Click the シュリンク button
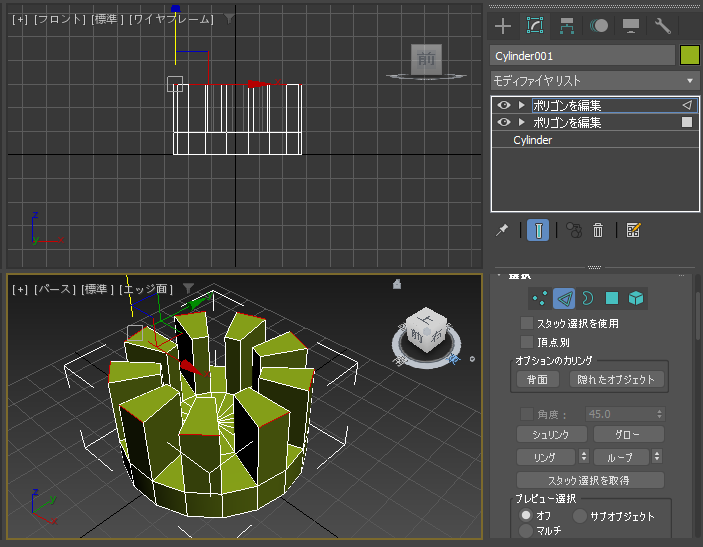 (551, 434)
